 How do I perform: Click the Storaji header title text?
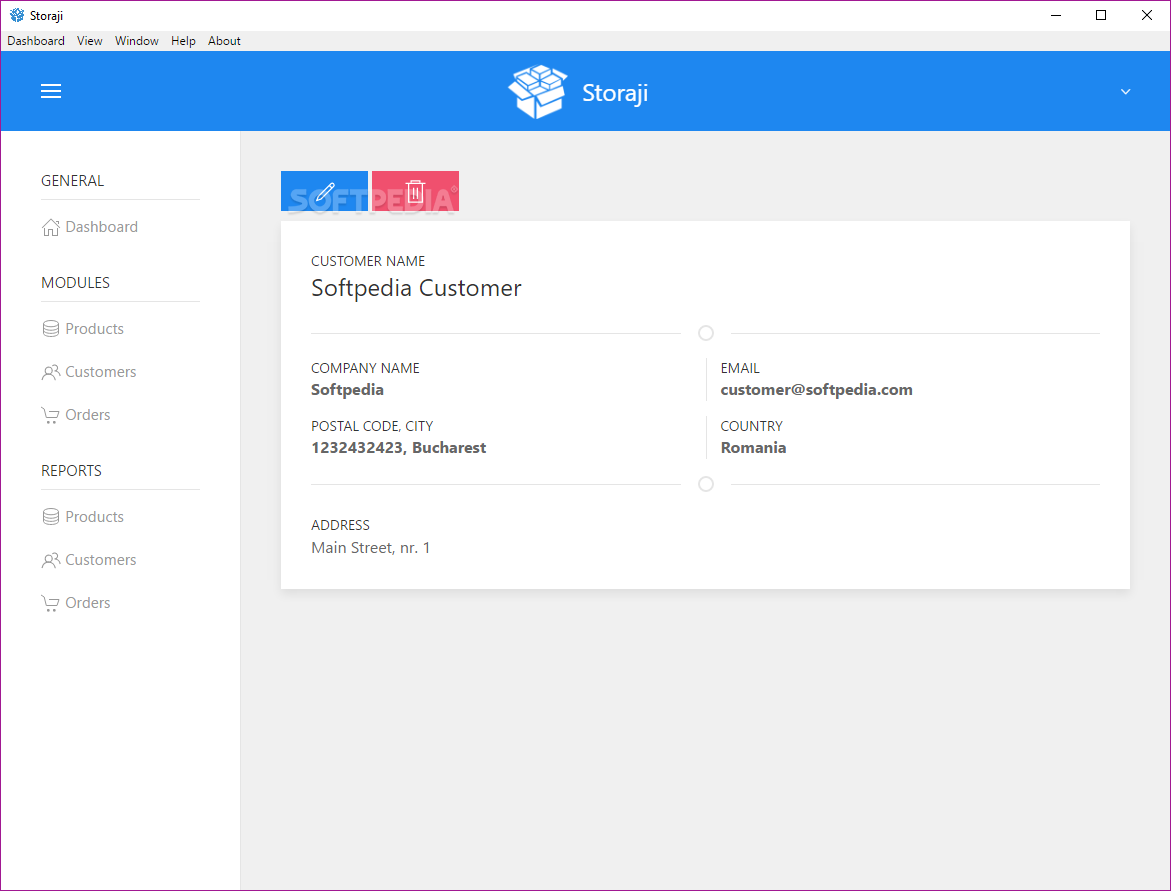[x=615, y=93]
